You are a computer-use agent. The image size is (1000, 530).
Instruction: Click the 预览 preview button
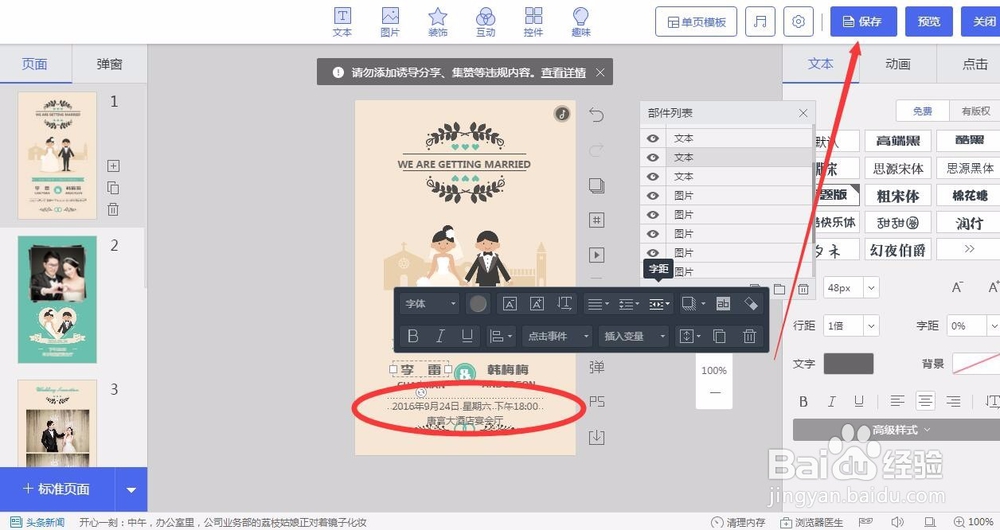(929, 22)
